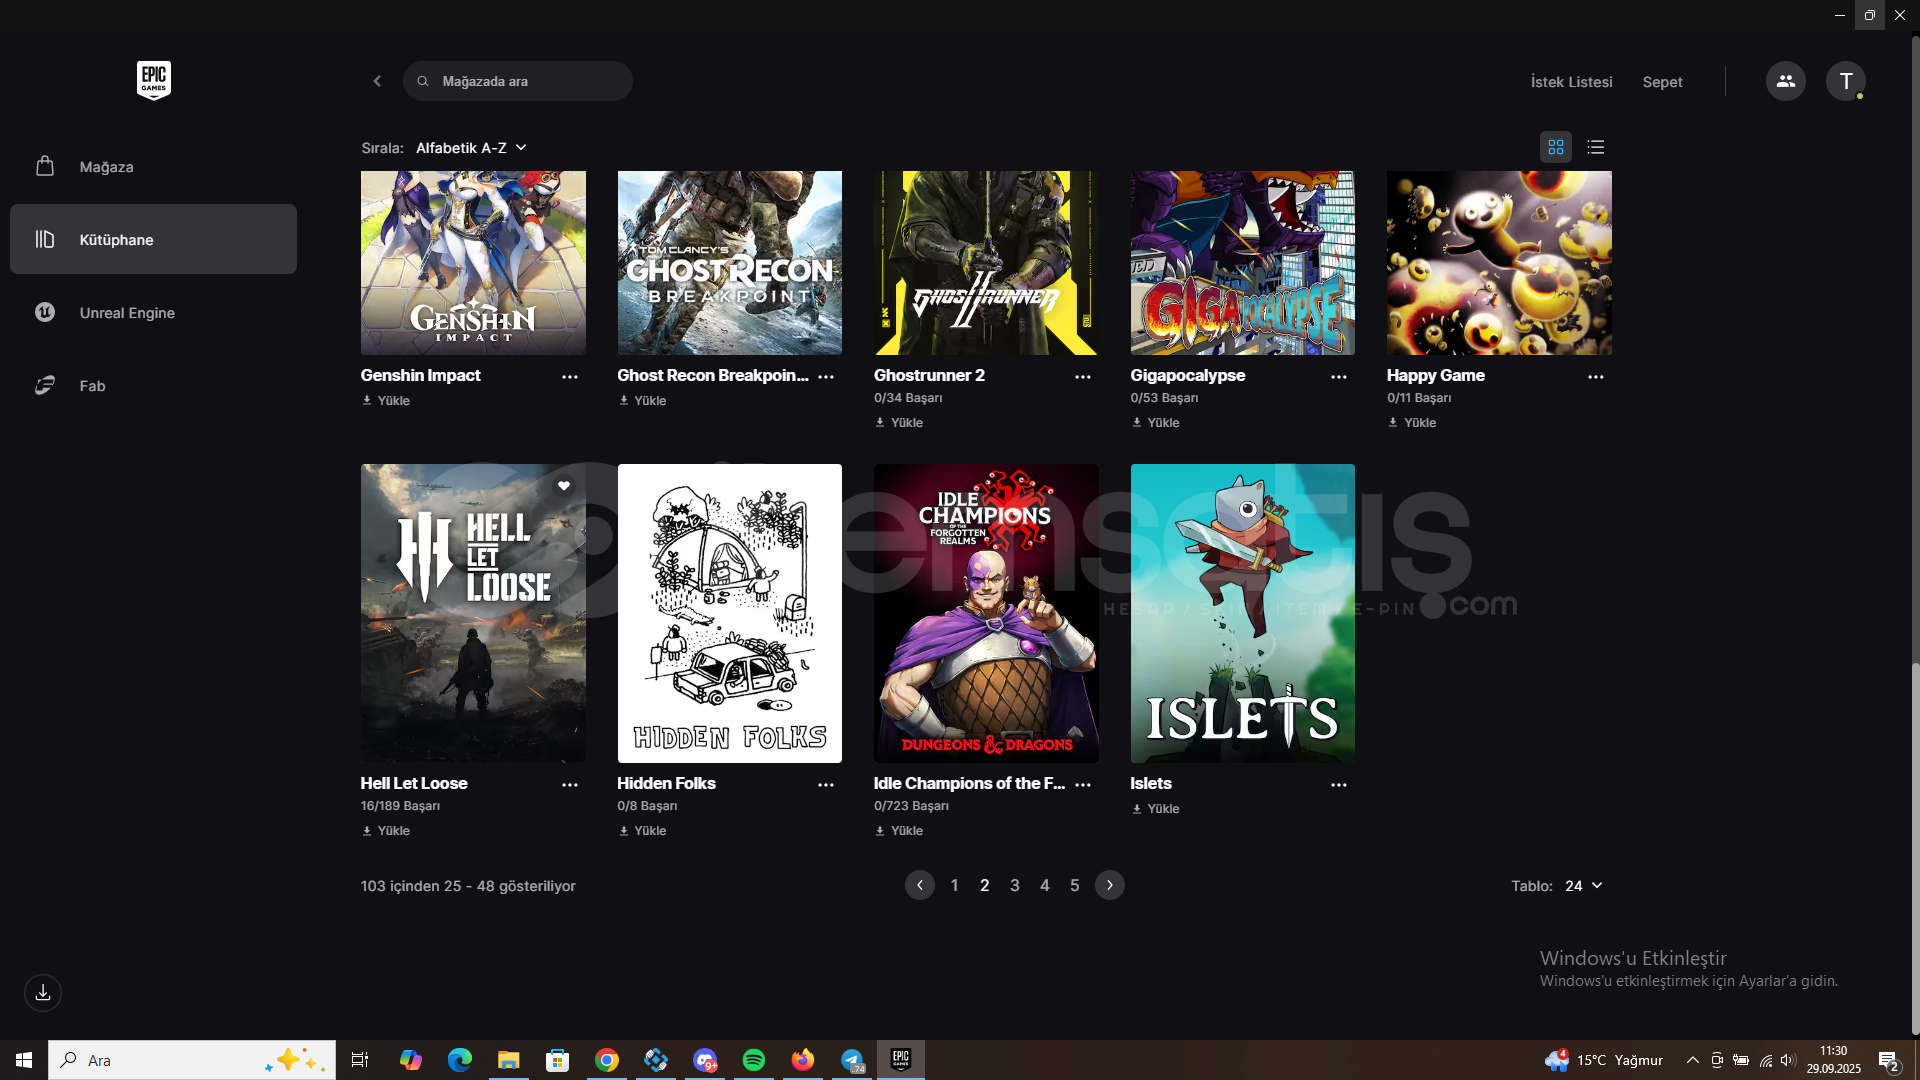Viewport: 1920px width, 1080px height.
Task: Select Kütüphane in the sidebar
Action: [x=153, y=239]
